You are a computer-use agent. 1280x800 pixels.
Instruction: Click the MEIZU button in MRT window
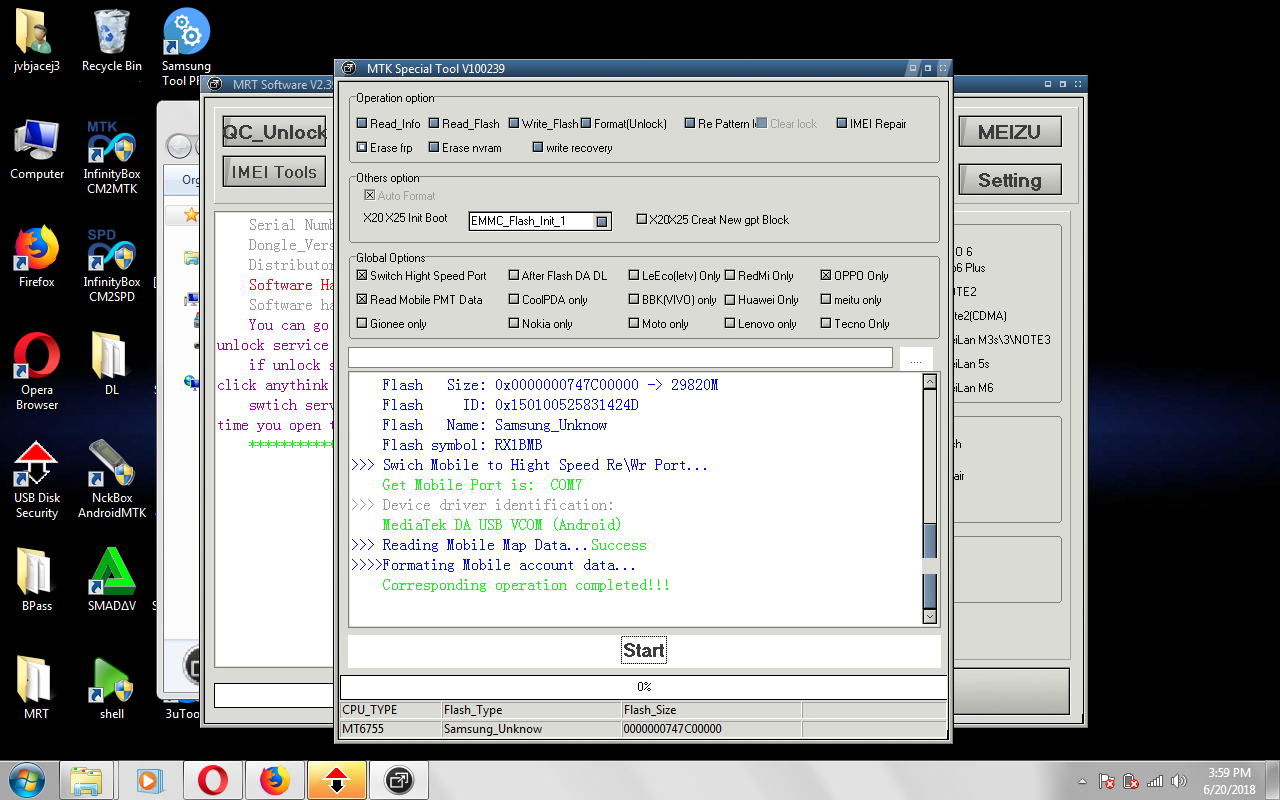coord(1009,132)
